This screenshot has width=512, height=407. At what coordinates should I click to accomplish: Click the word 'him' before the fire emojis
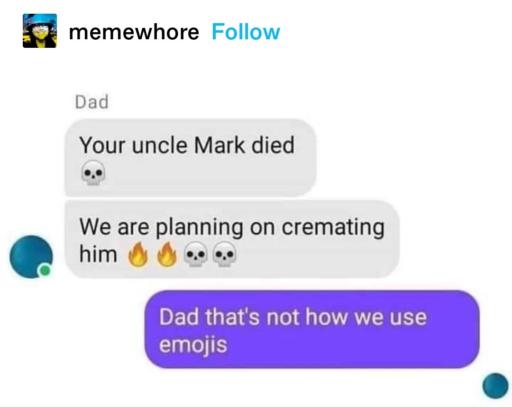(98, 254)
